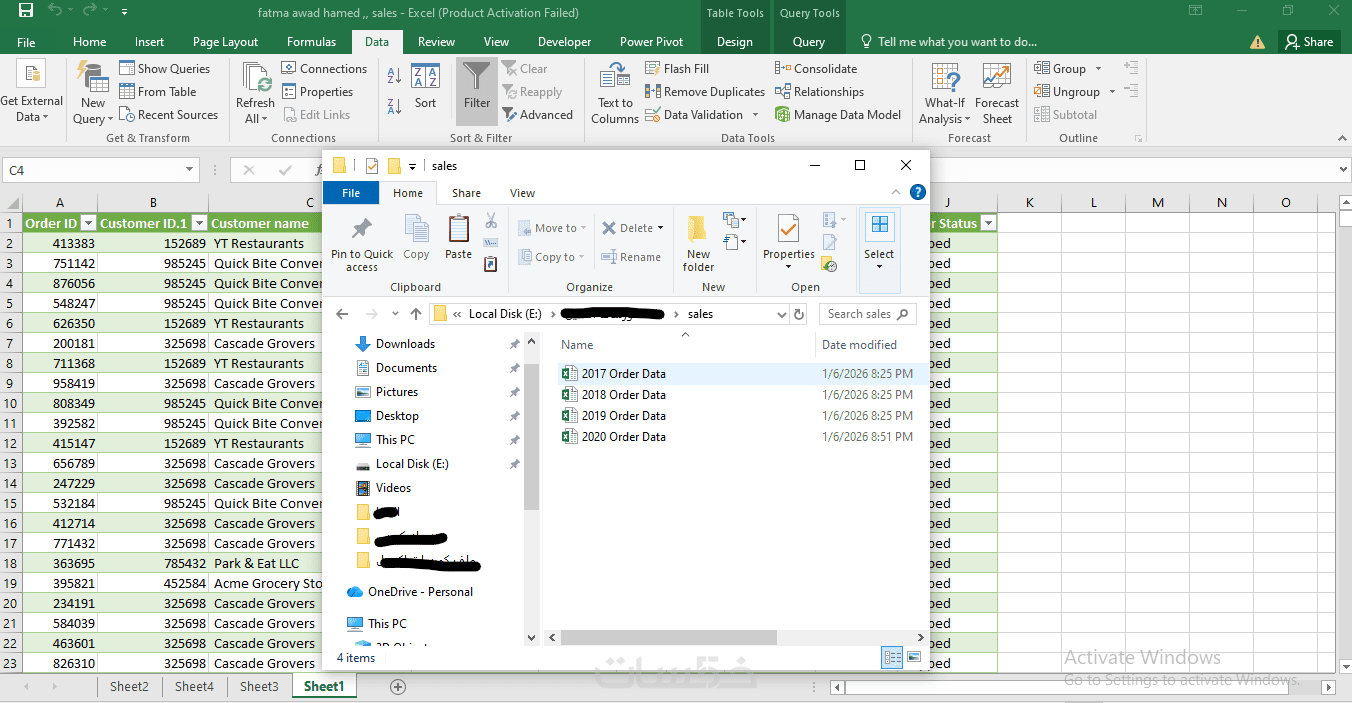Image resolution: width=1352 pixels, height=703 pixels.
Task: Click Cut scissors icon in Explorer
Action: 491,221
